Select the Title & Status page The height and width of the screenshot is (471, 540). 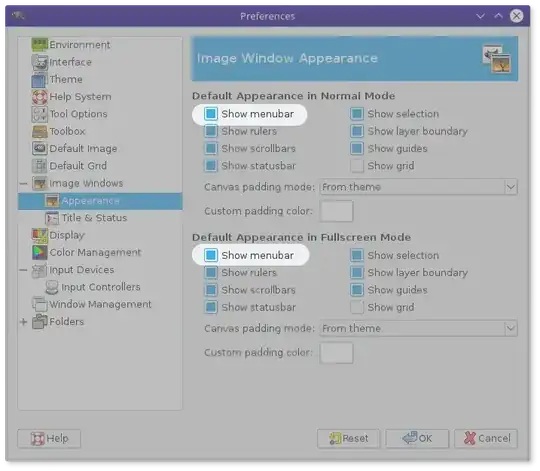point(94,218)
